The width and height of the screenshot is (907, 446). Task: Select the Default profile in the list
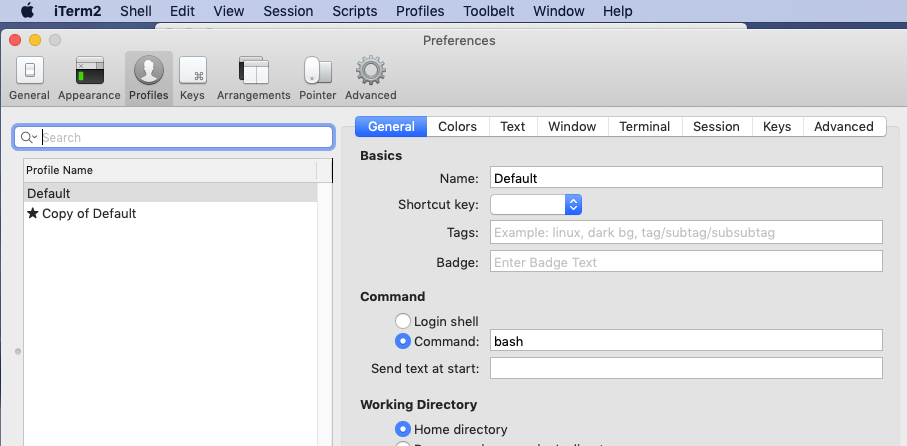coord(171,193)
